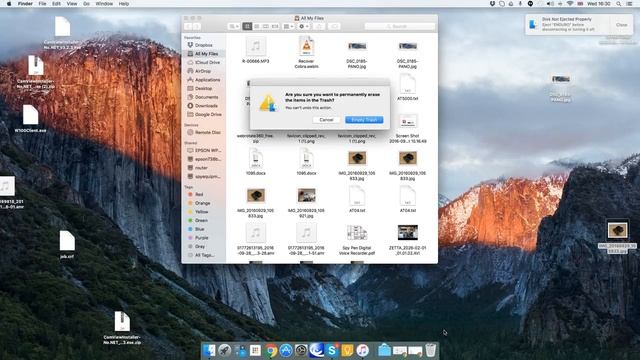Show All Tags in sidebar
This screenshot has height=360, width=640.
point(203,255)
